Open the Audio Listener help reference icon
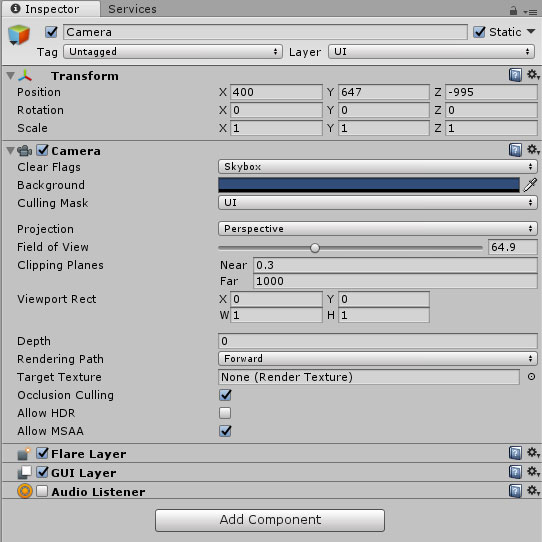Viewport: 542px width, 542px height. [515, 491]
